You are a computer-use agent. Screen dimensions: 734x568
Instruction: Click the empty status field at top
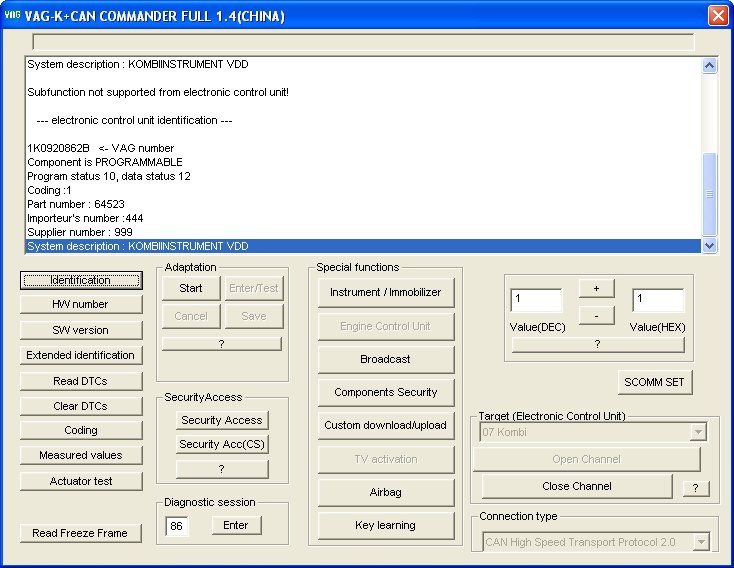363,42
